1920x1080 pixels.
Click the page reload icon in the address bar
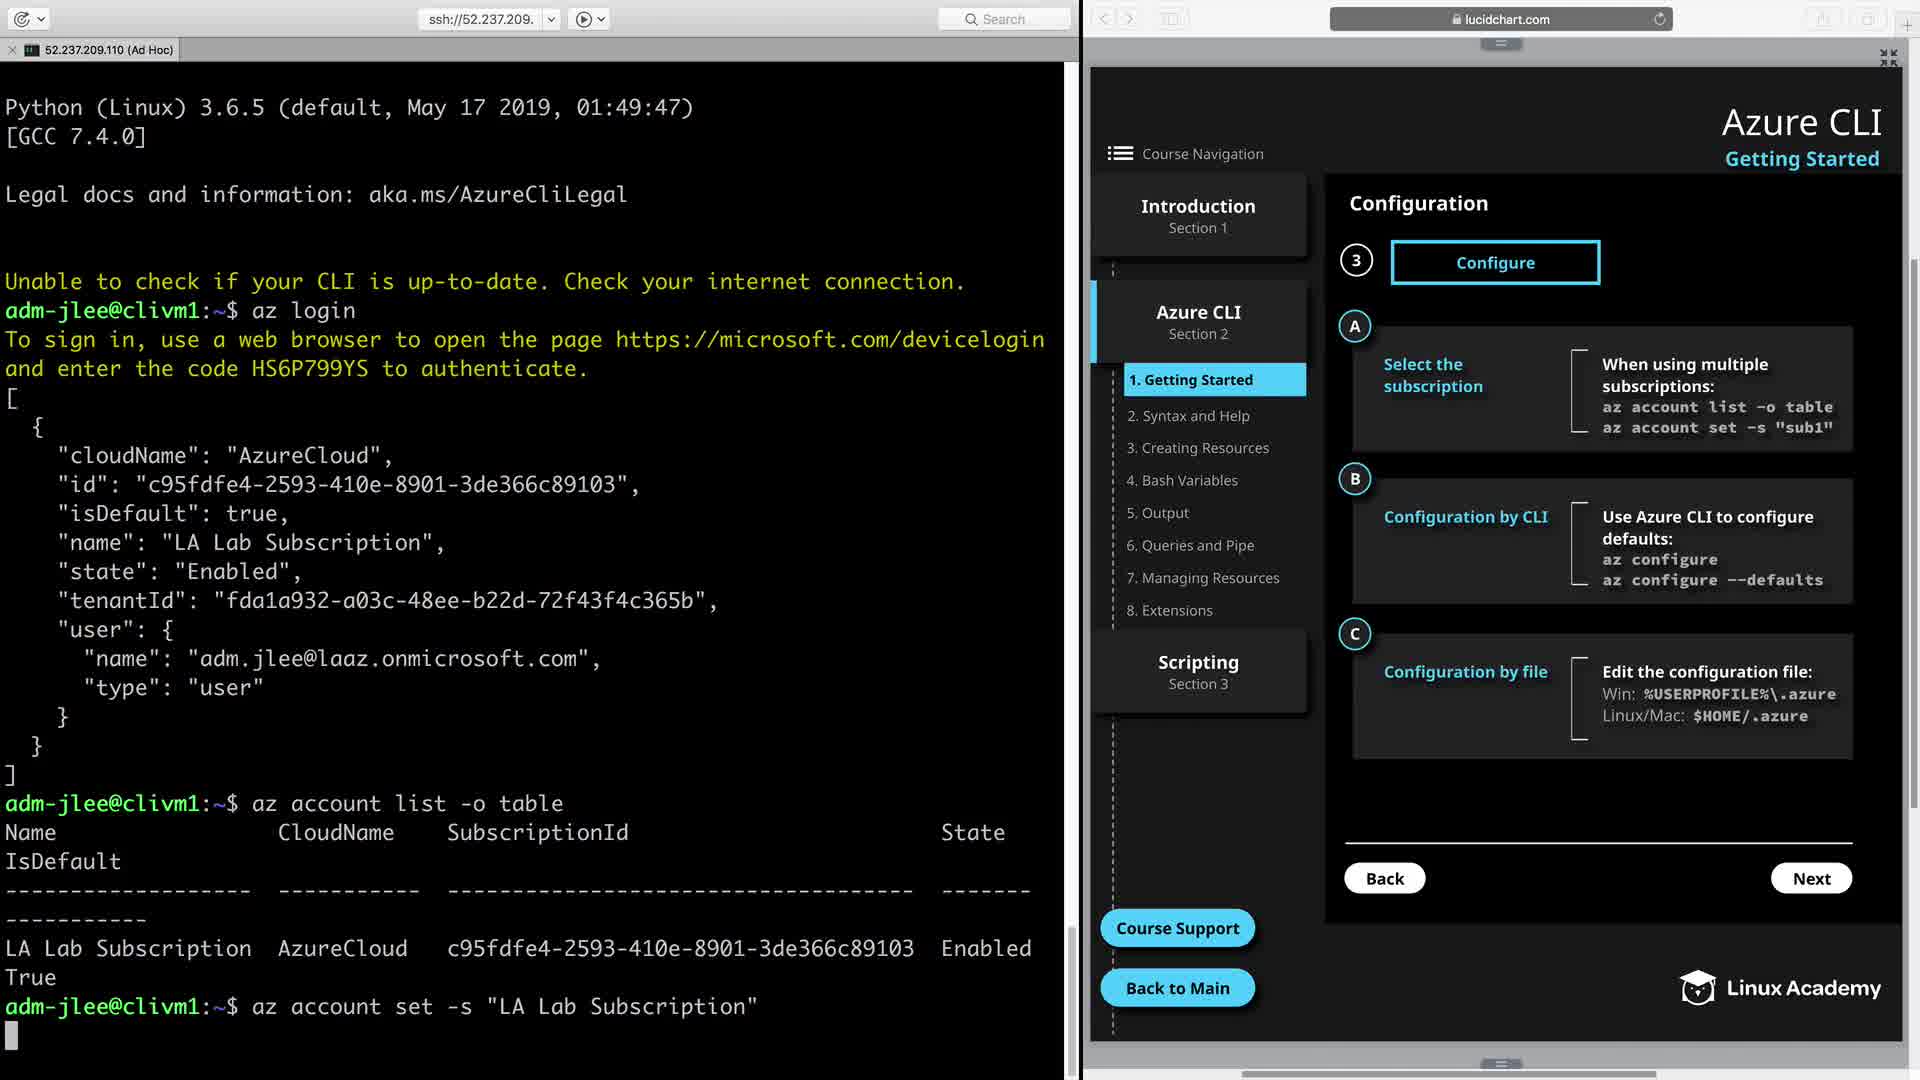pyautogui.click(x=1659, y=19)
